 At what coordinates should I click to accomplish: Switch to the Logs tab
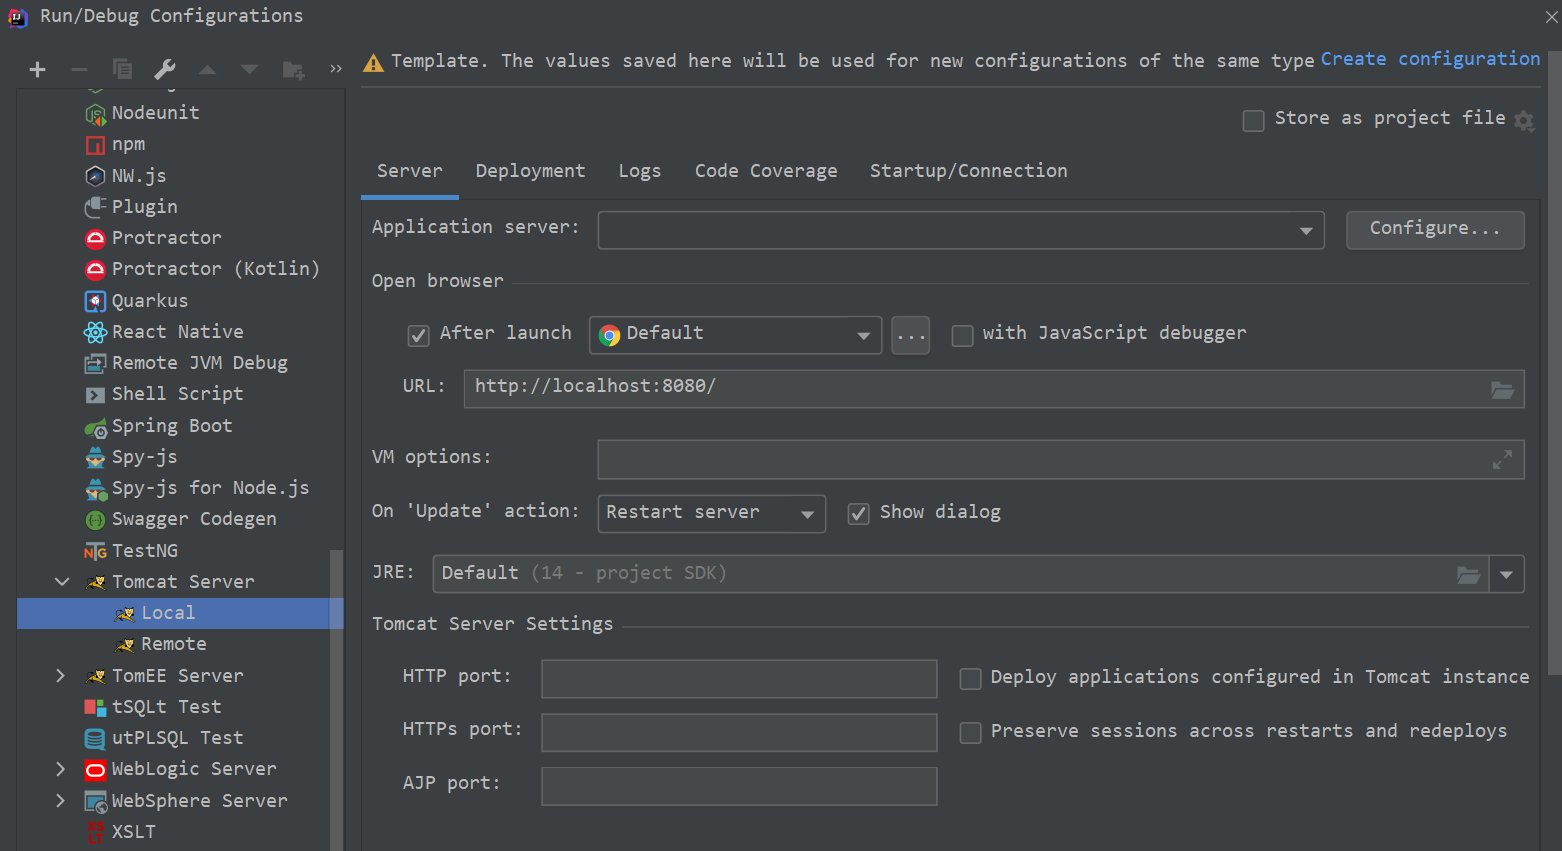pyautogui.click(x=639, y=171)
